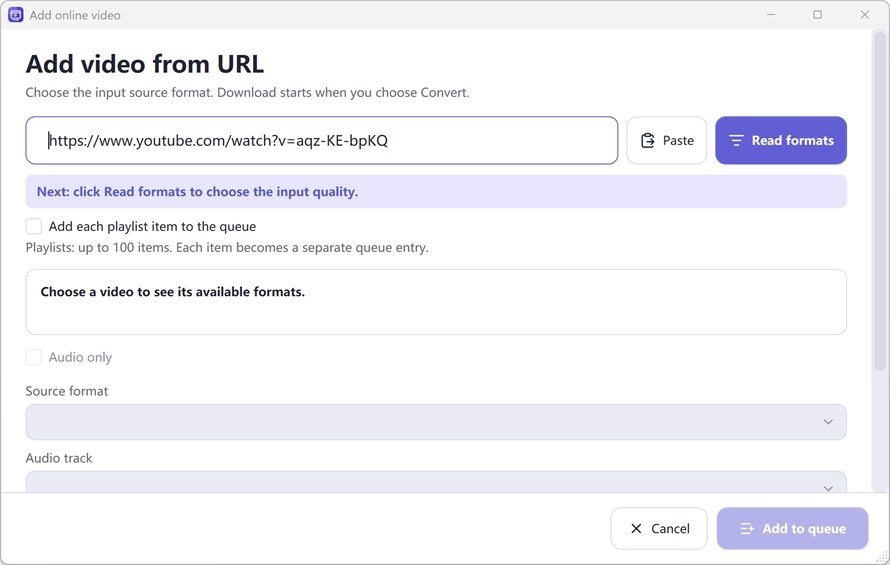
Task: Click the app icon in title bar
Action: (x=15, y=15)
